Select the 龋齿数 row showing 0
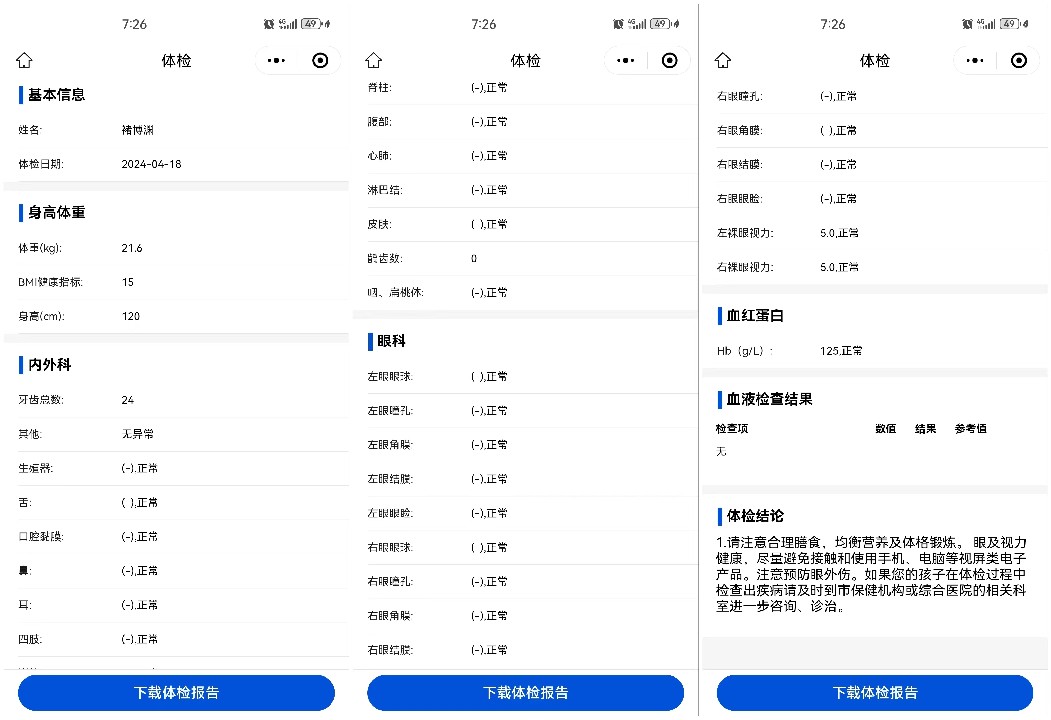1051x720 pixels. click(x=525, y=258)
